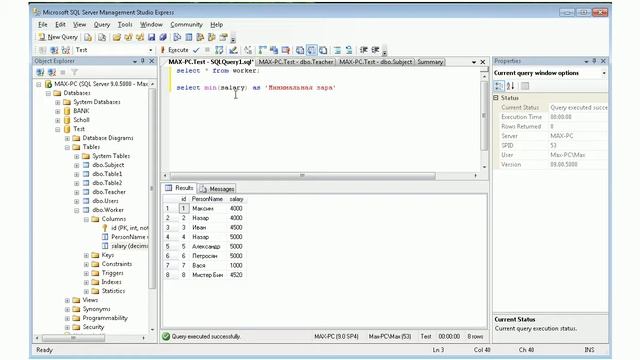This screenshot has height=360, width=640.
Task: Expand the System Databases node
Action: pyautogui.click(x=58, y=102)
